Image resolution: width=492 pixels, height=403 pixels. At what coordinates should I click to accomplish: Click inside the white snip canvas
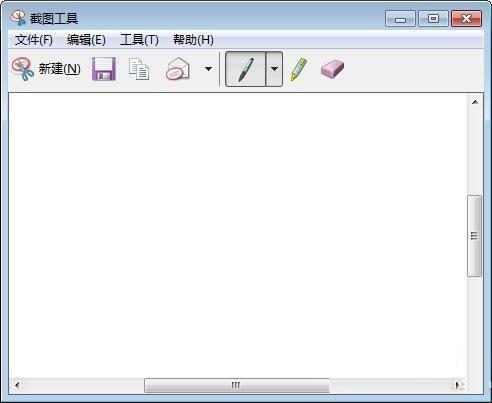point(238,236)
